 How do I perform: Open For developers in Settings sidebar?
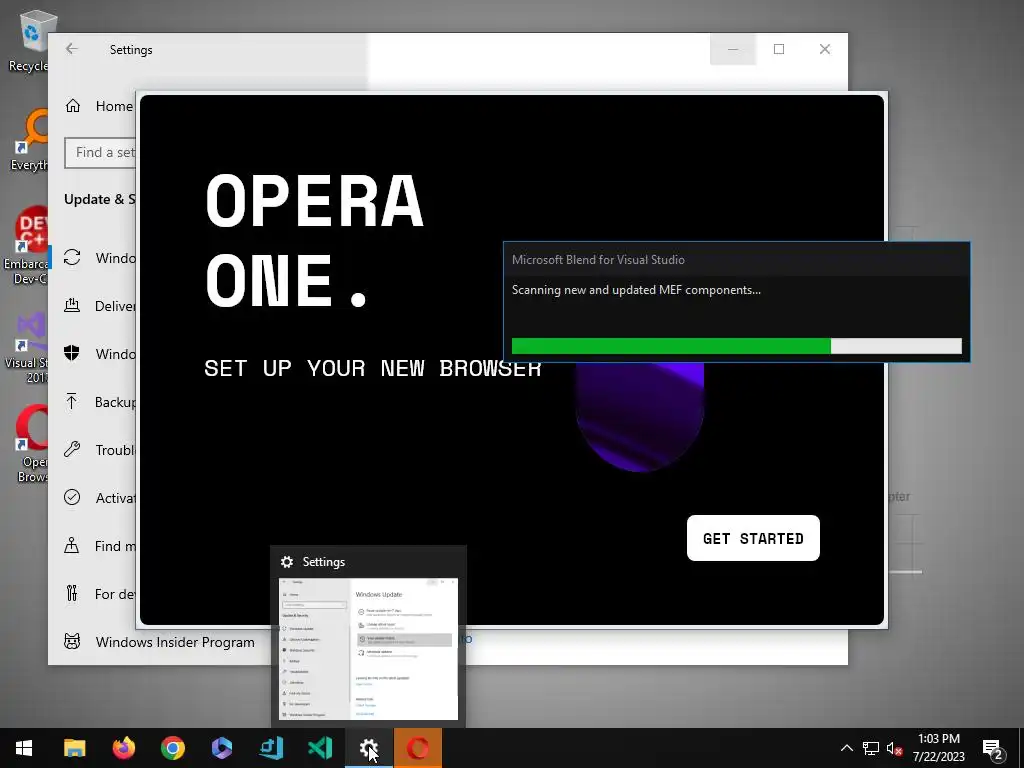coord(99,594)
